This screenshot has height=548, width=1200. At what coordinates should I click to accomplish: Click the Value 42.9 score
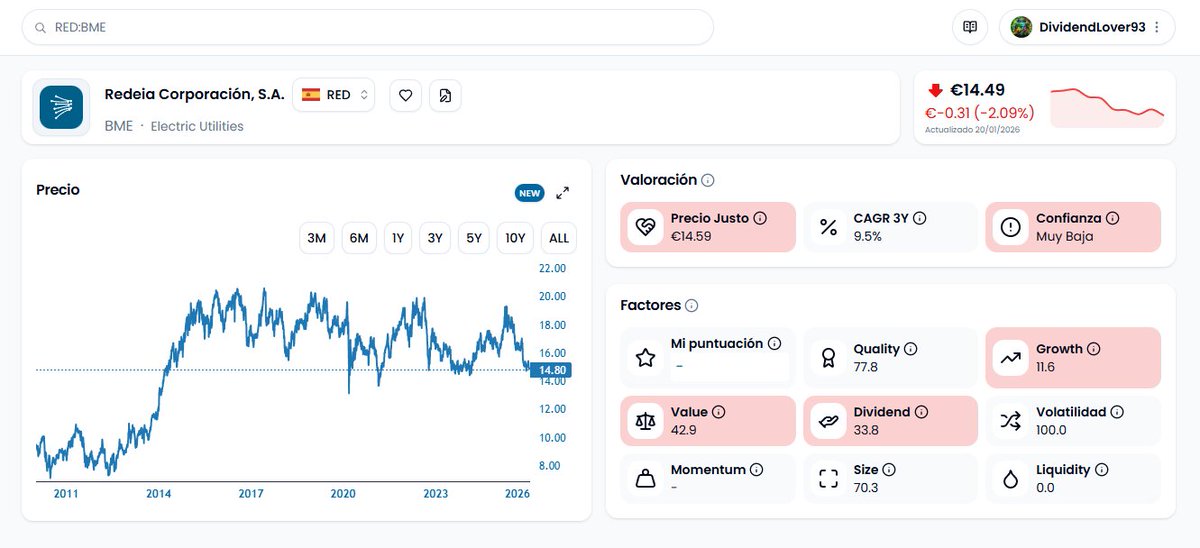pos(684,430)
